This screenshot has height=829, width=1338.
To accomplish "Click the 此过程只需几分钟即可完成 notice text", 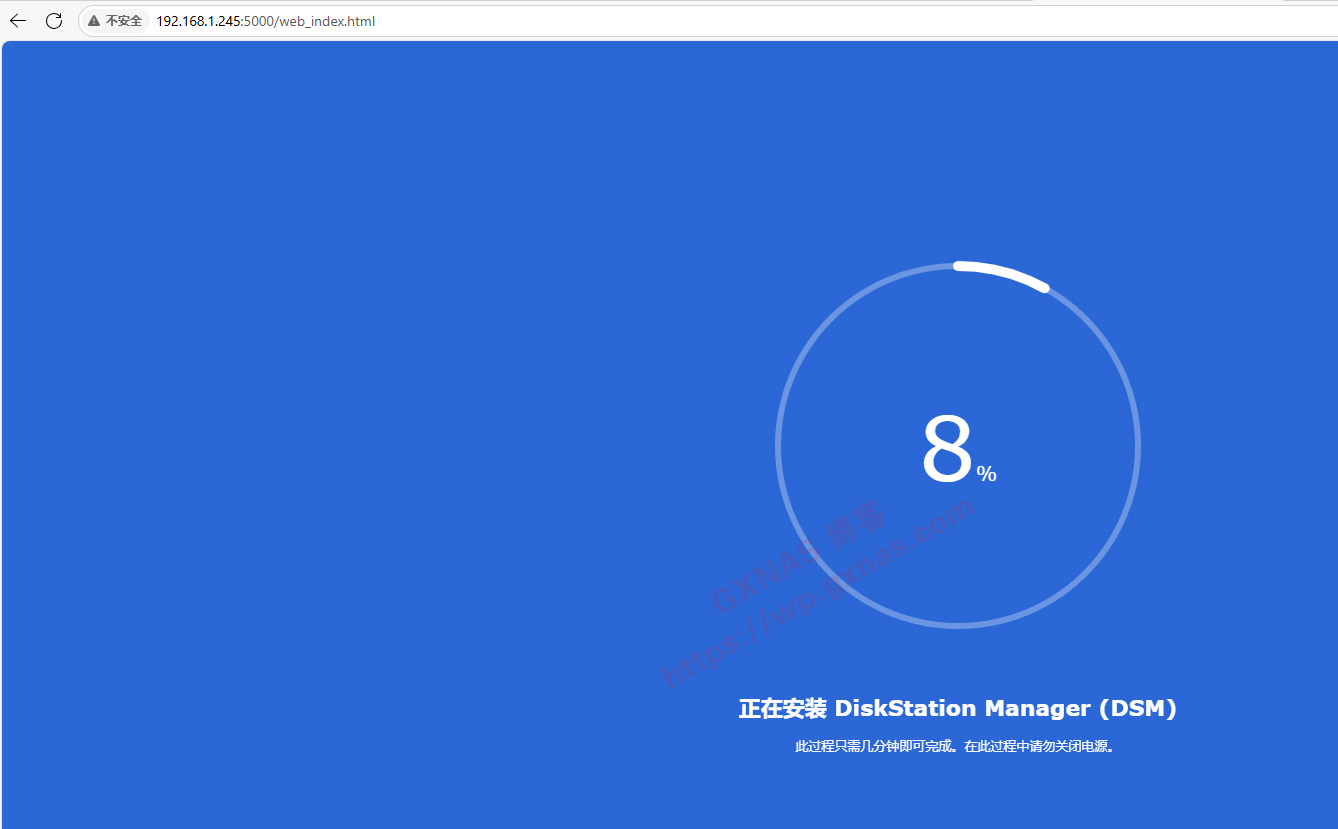I will pos(876,746).
